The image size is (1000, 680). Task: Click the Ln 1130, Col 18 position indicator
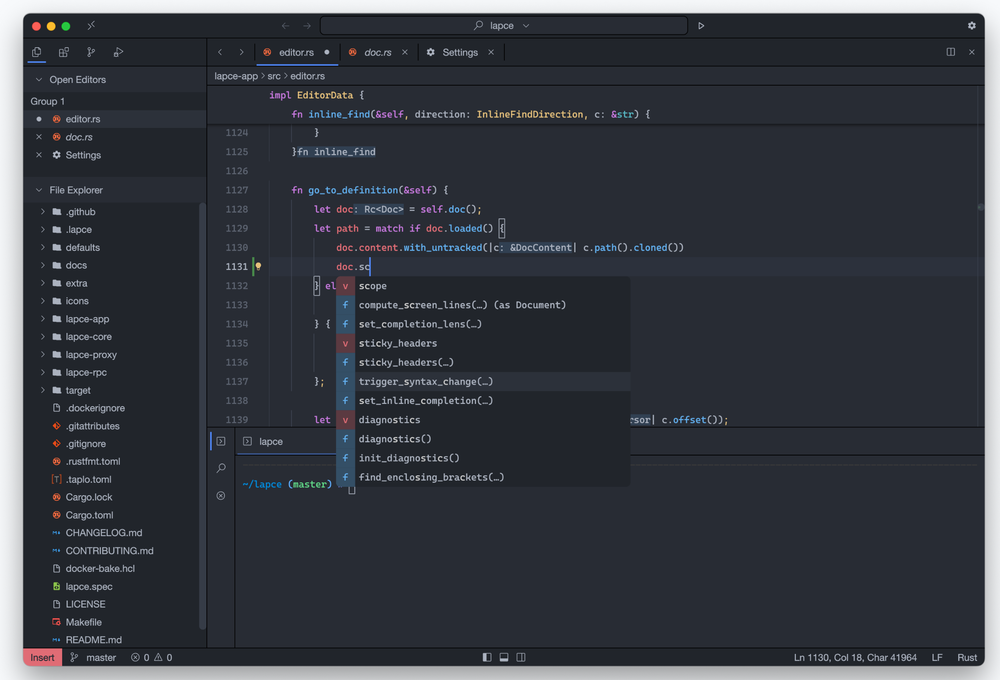click(855, 658)
